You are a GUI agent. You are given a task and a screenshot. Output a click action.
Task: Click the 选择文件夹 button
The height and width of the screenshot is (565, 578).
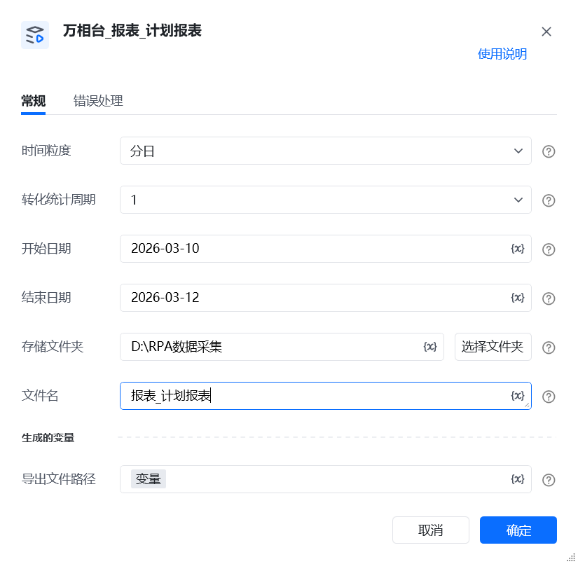493,347
